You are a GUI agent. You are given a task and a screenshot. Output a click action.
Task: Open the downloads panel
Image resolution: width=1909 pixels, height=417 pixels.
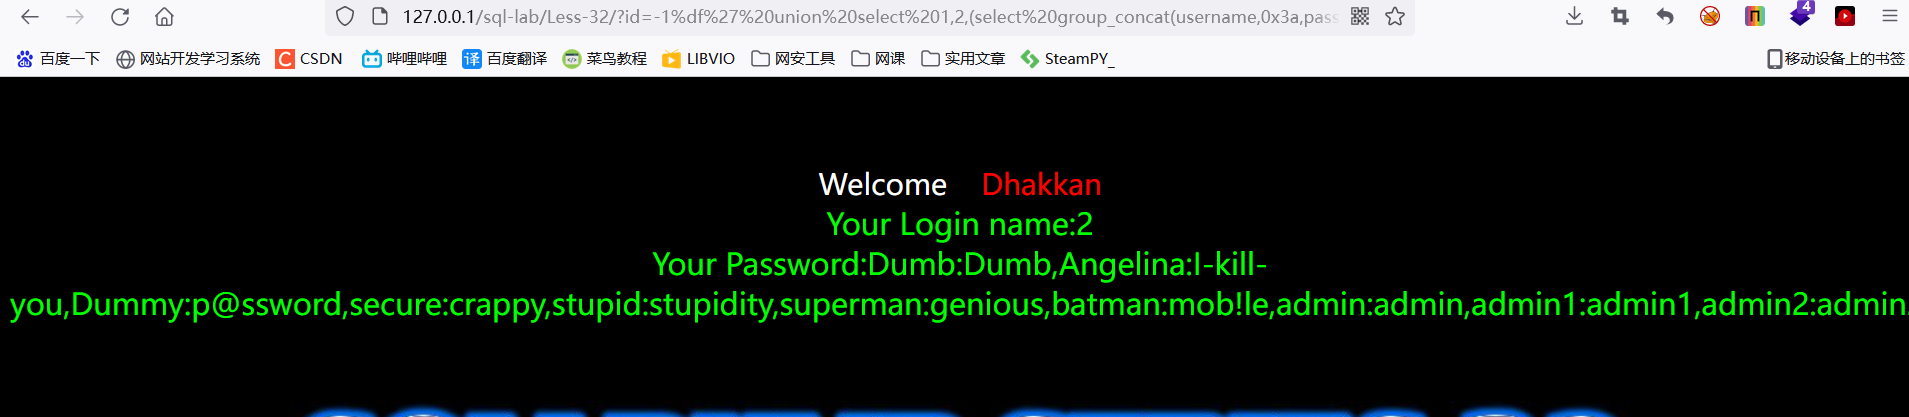[x=1574, y=17]
